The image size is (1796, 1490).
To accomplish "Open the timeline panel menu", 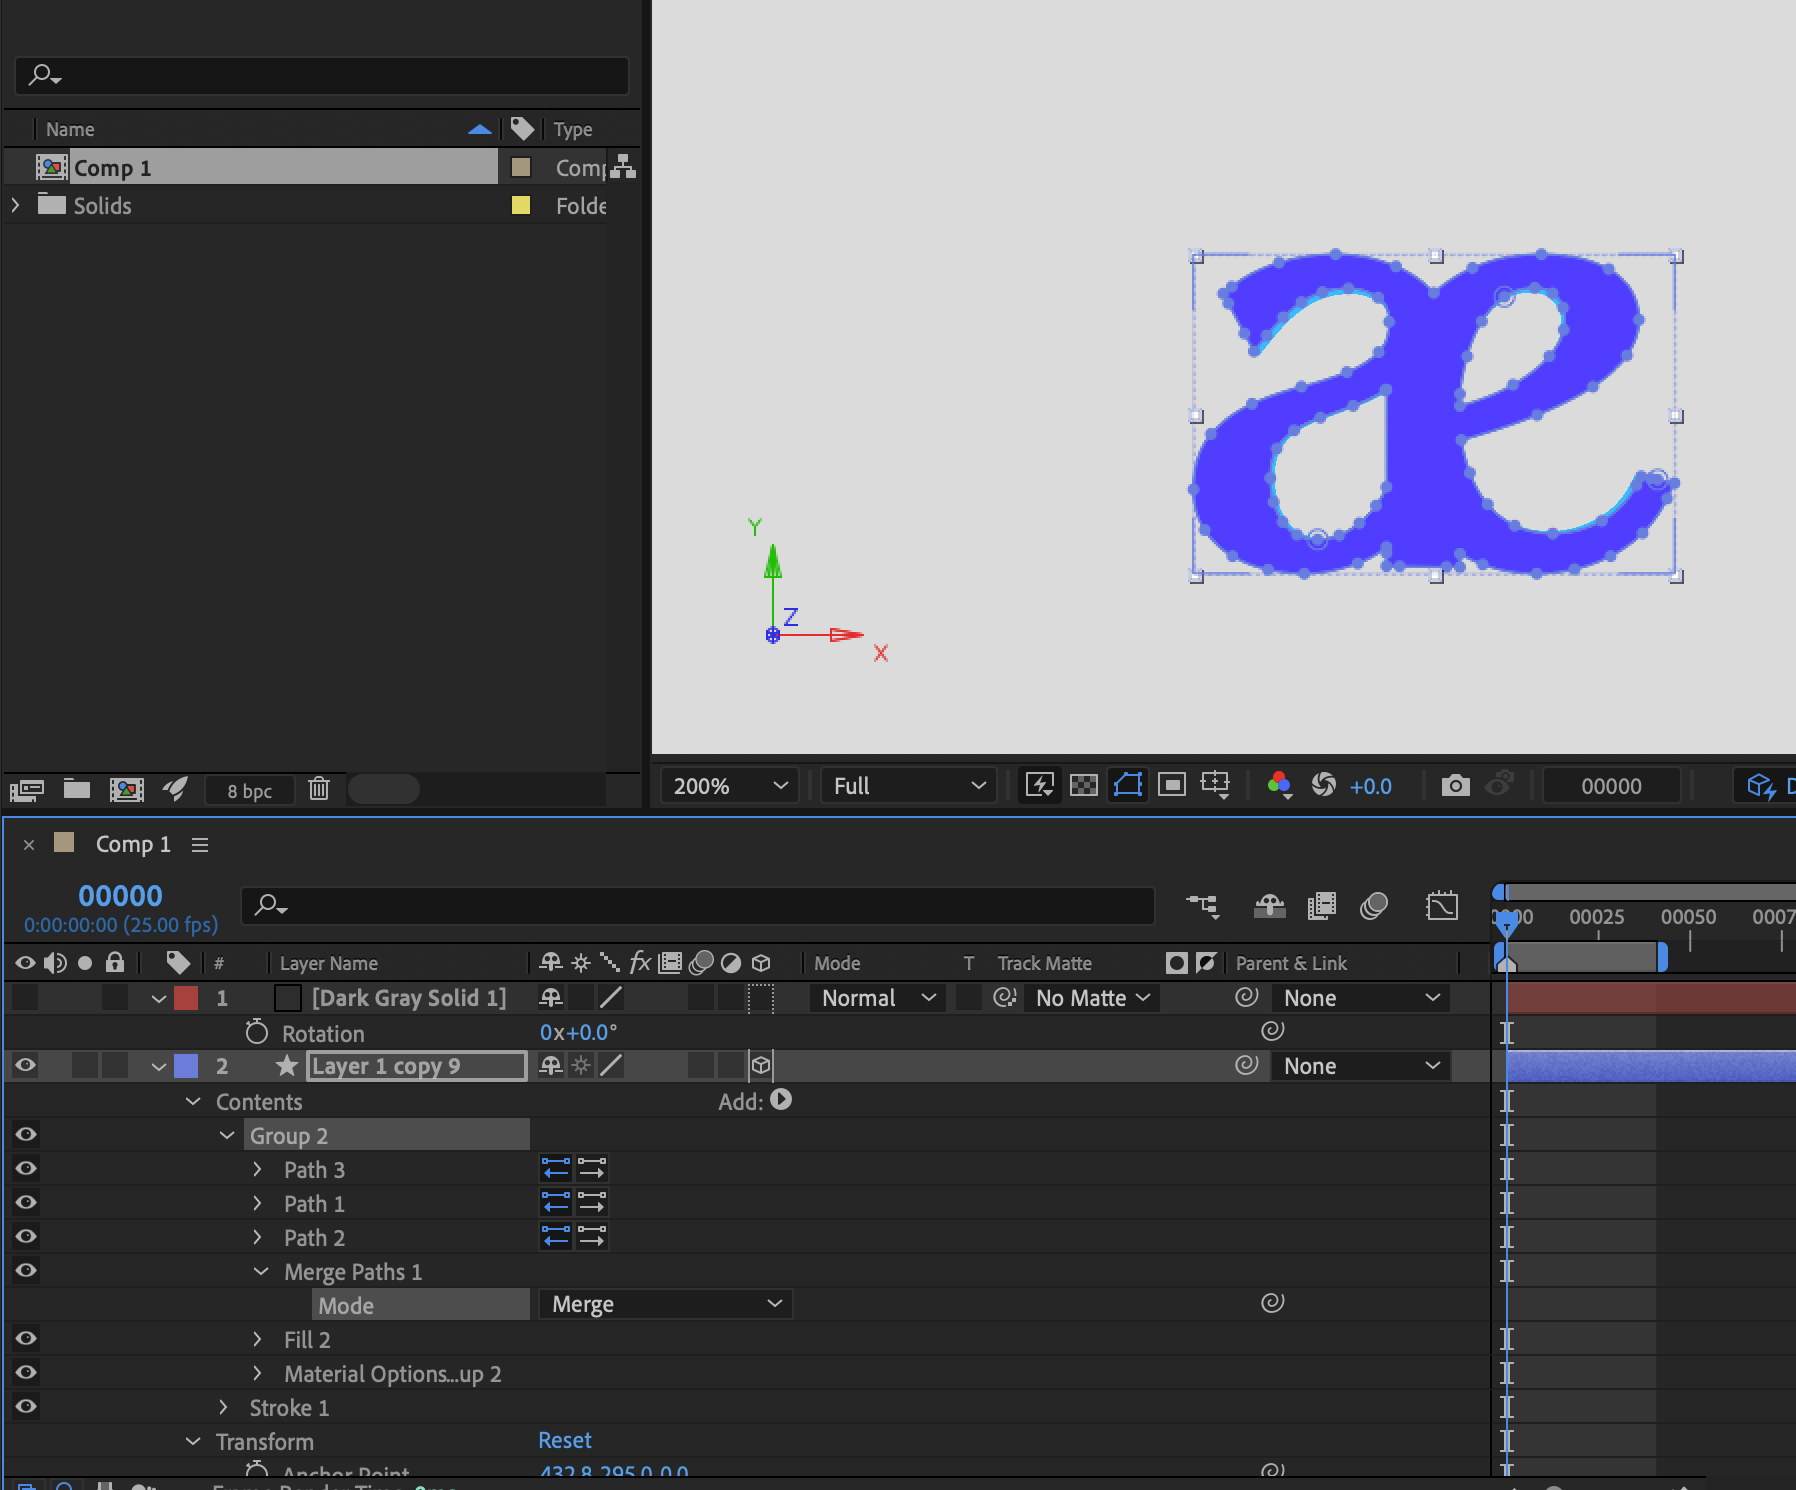I will tap(200, 844).
